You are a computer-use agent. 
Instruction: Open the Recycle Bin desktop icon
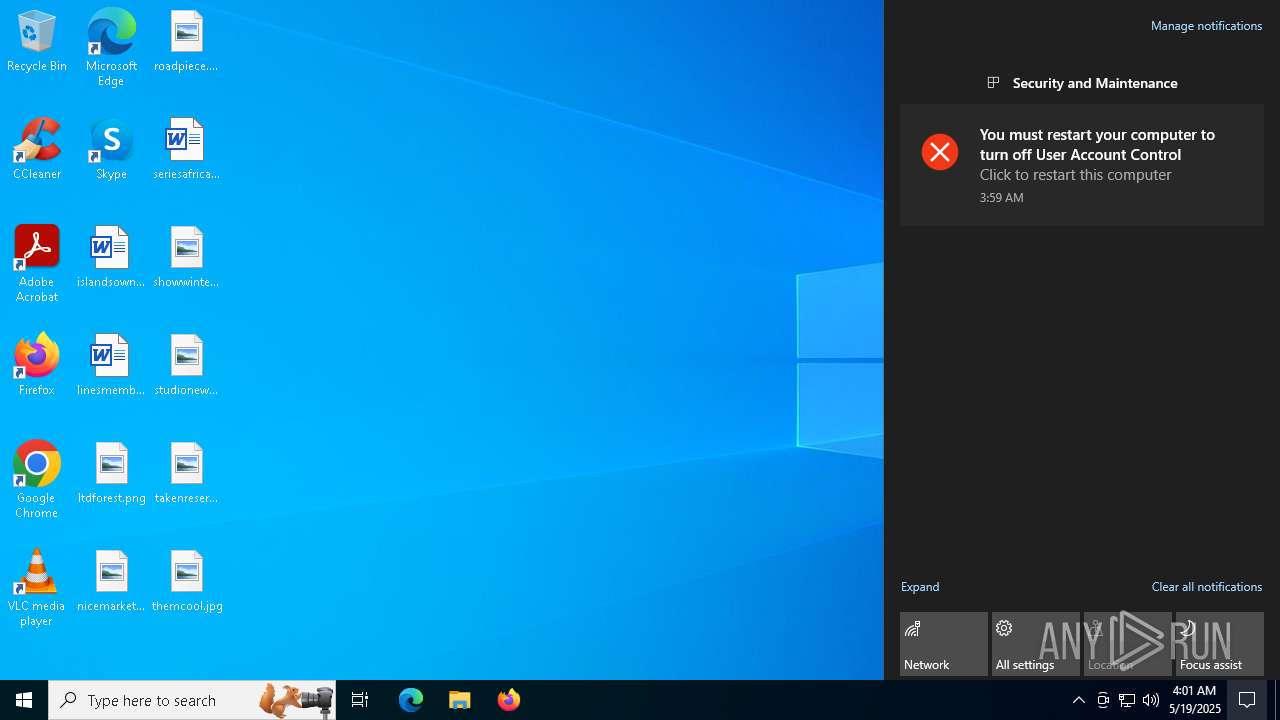pyautogui.click(x=37, y=42)
